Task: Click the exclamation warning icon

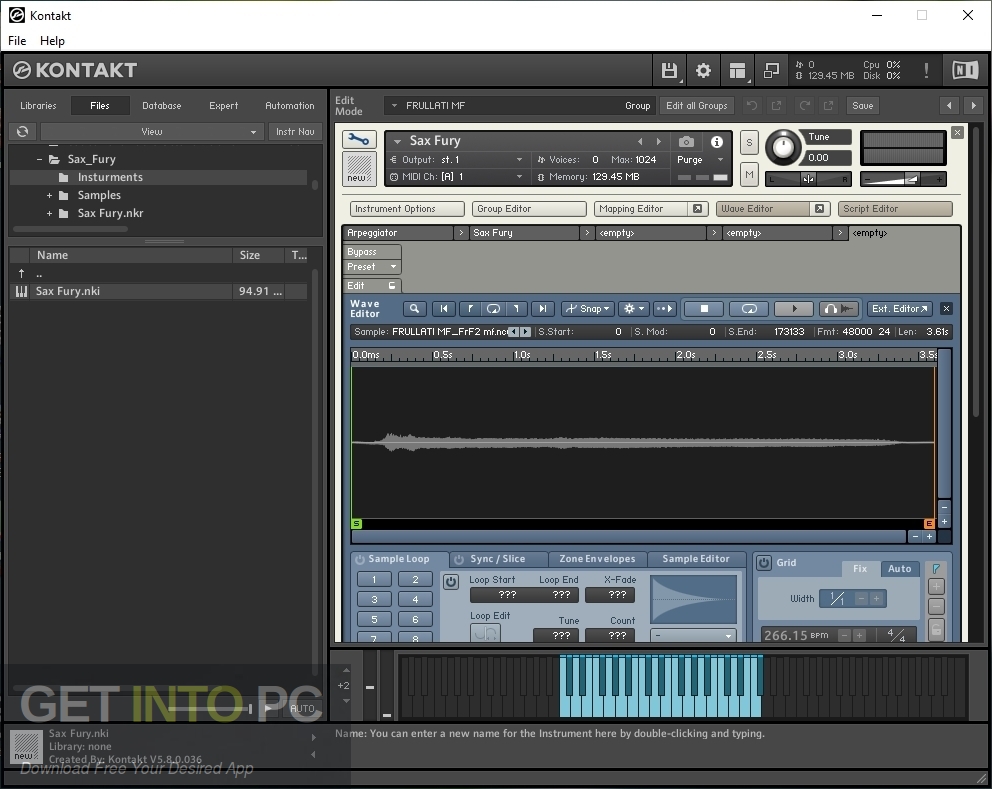Action: coord(926,70)
